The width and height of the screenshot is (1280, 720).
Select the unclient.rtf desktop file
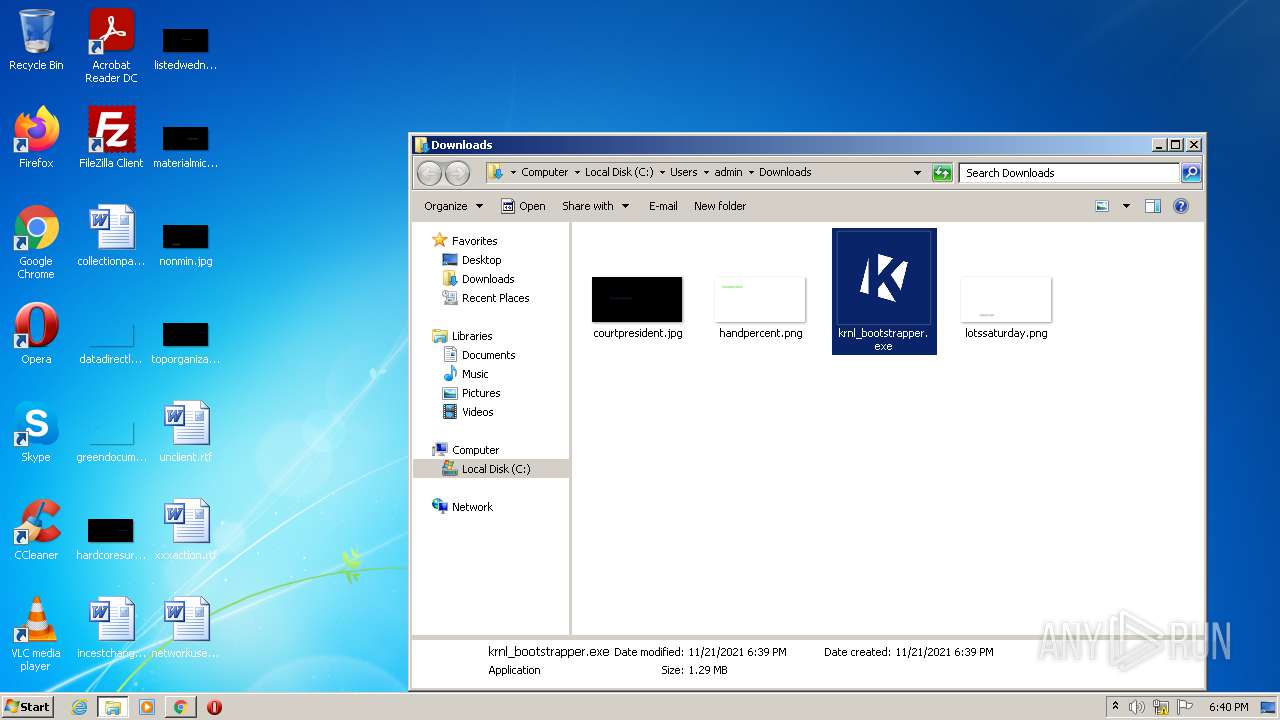coord(185,432)
